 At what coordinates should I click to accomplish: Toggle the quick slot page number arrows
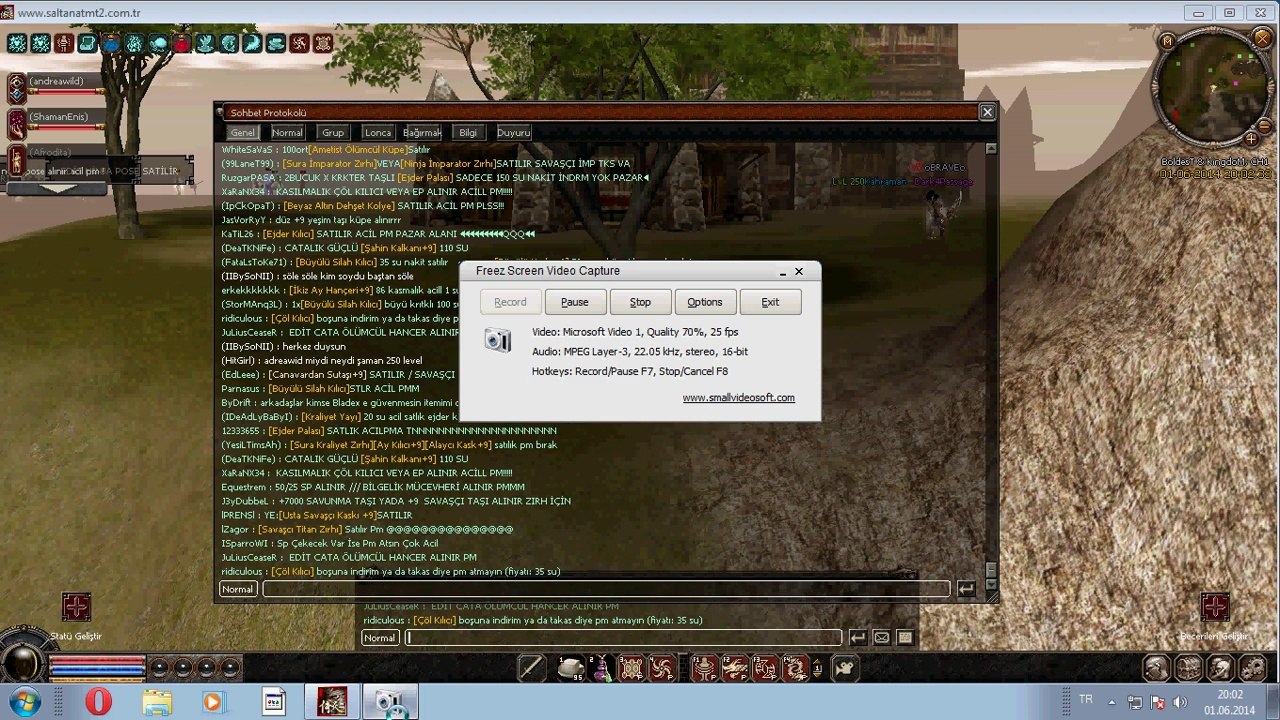818,667
